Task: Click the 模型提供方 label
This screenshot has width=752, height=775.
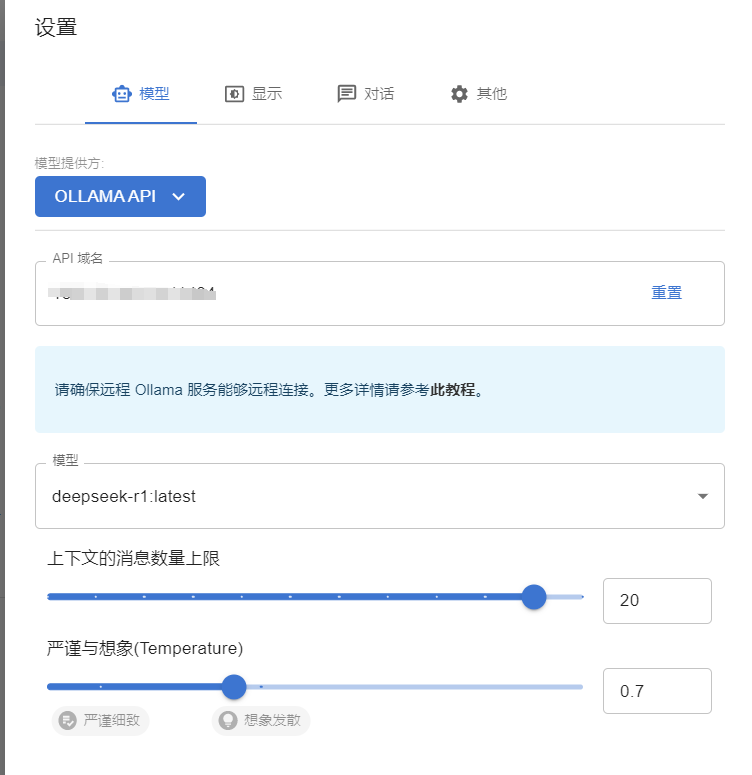Action: click(69, 163)
